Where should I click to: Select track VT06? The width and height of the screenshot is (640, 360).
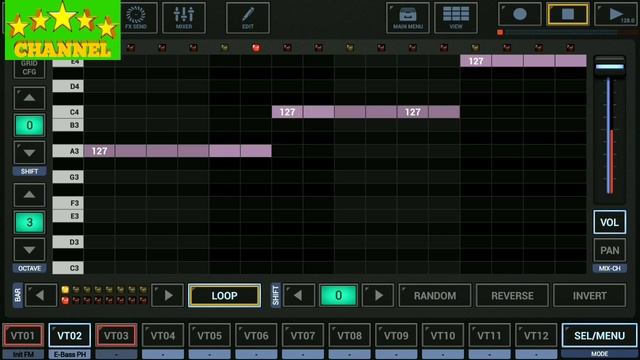[256, 336]
